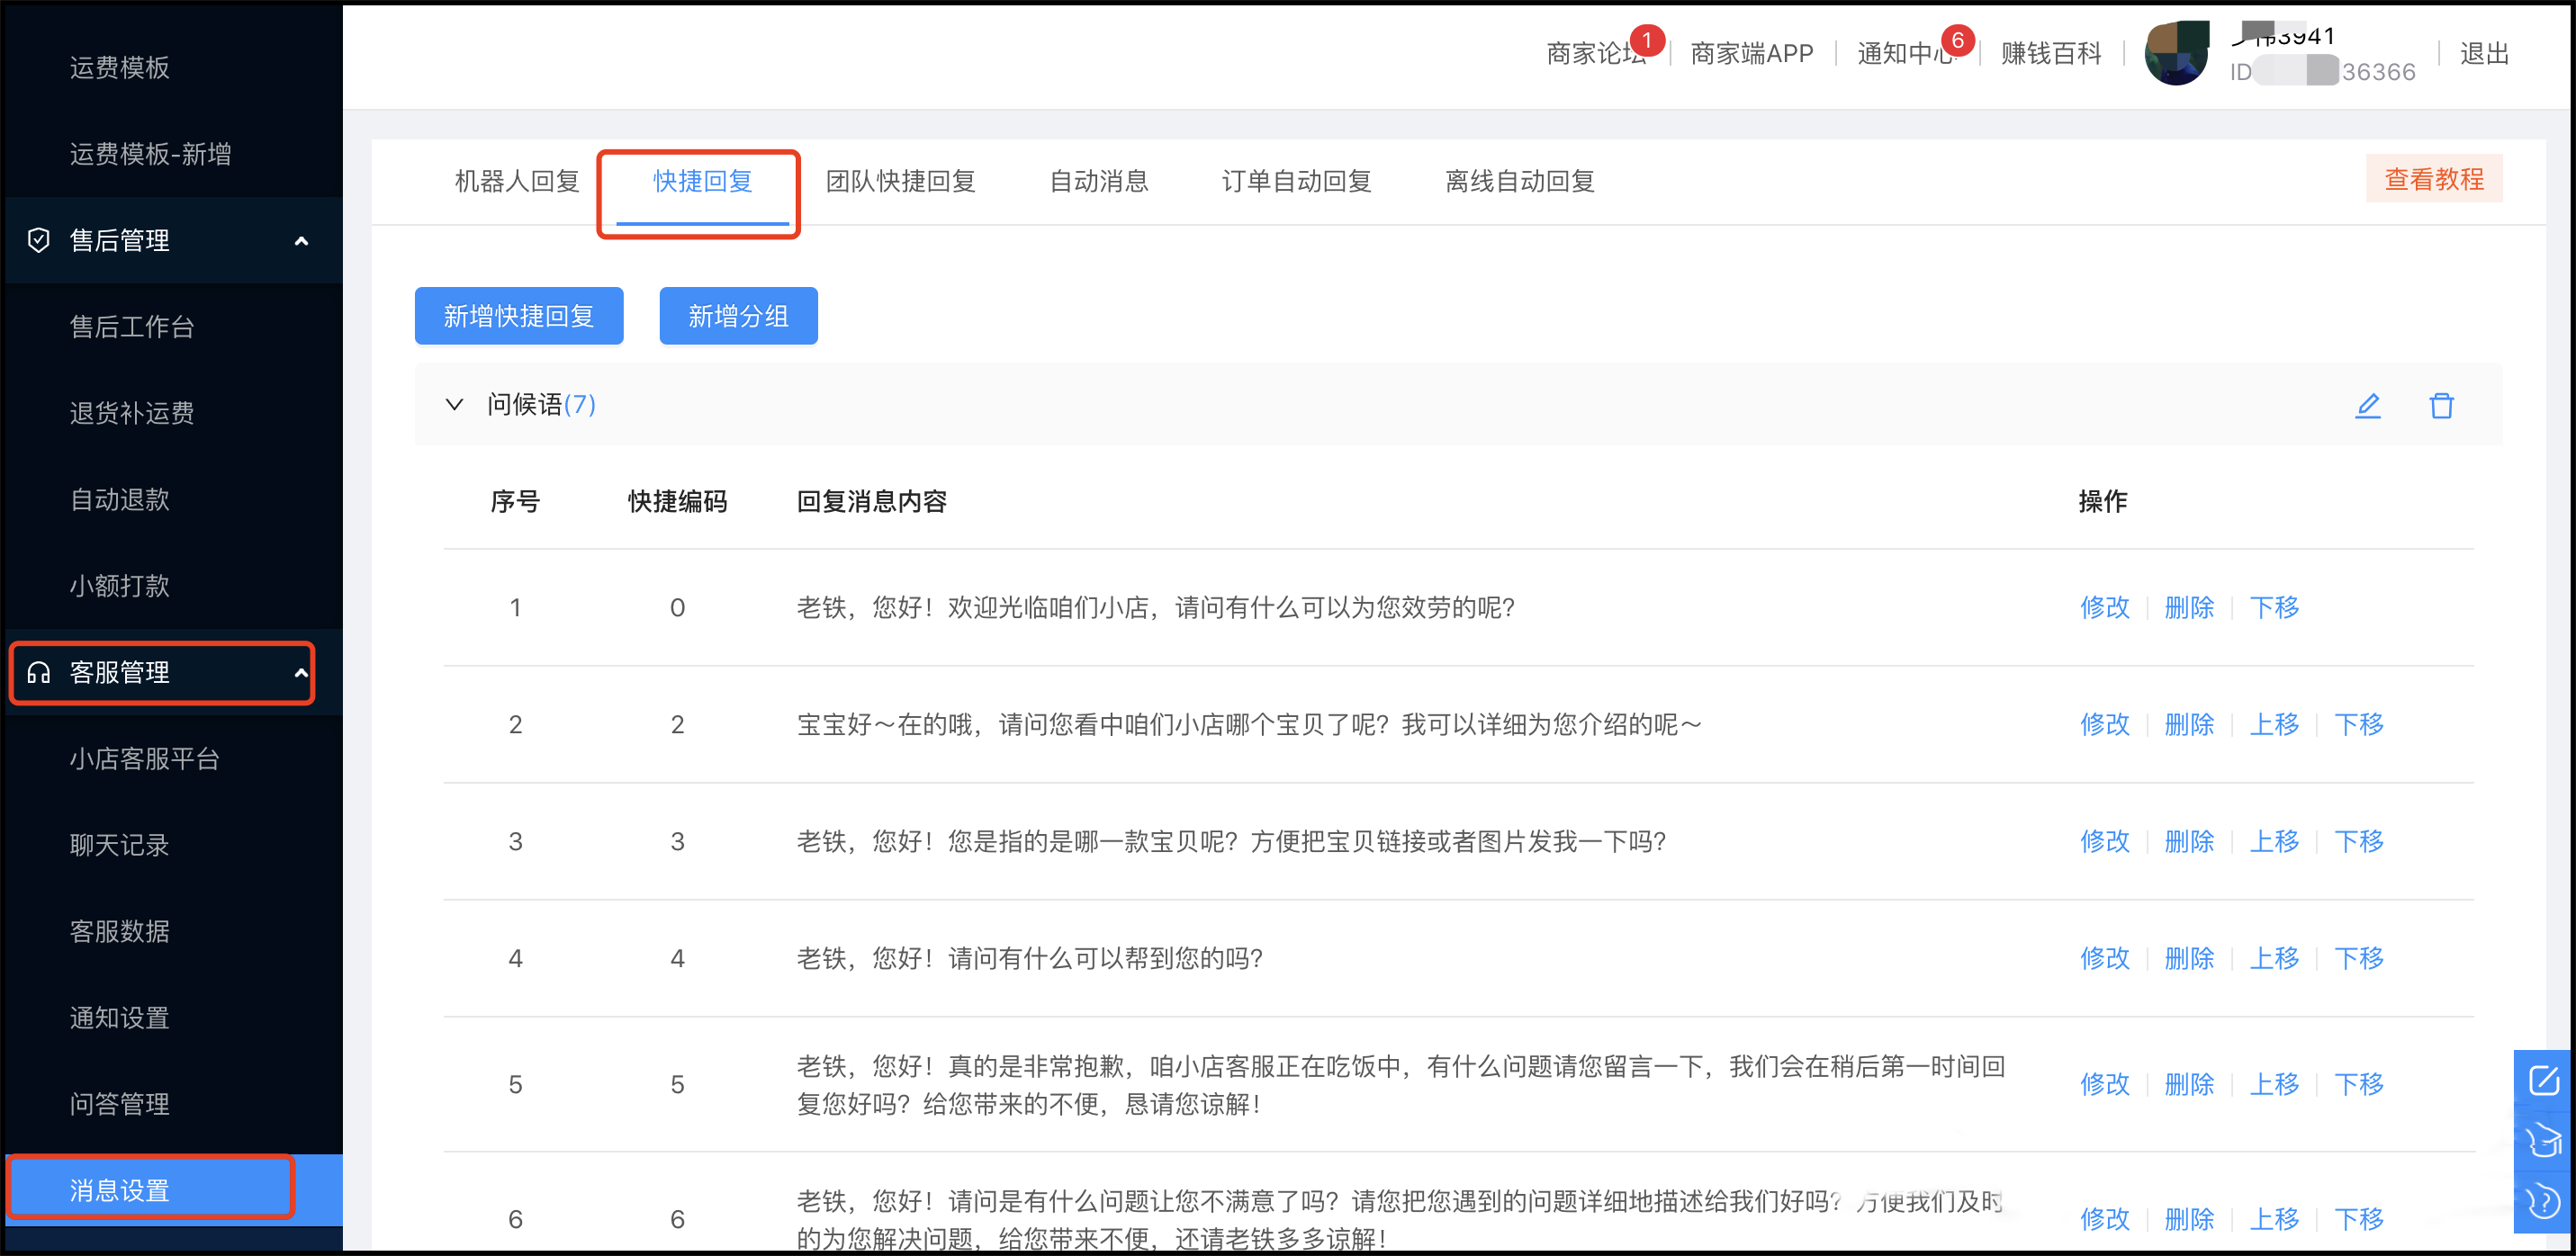Open 退货补运费 sidebar item
The height and width of the screenshot is (1256, 2576).
(131, 412)
